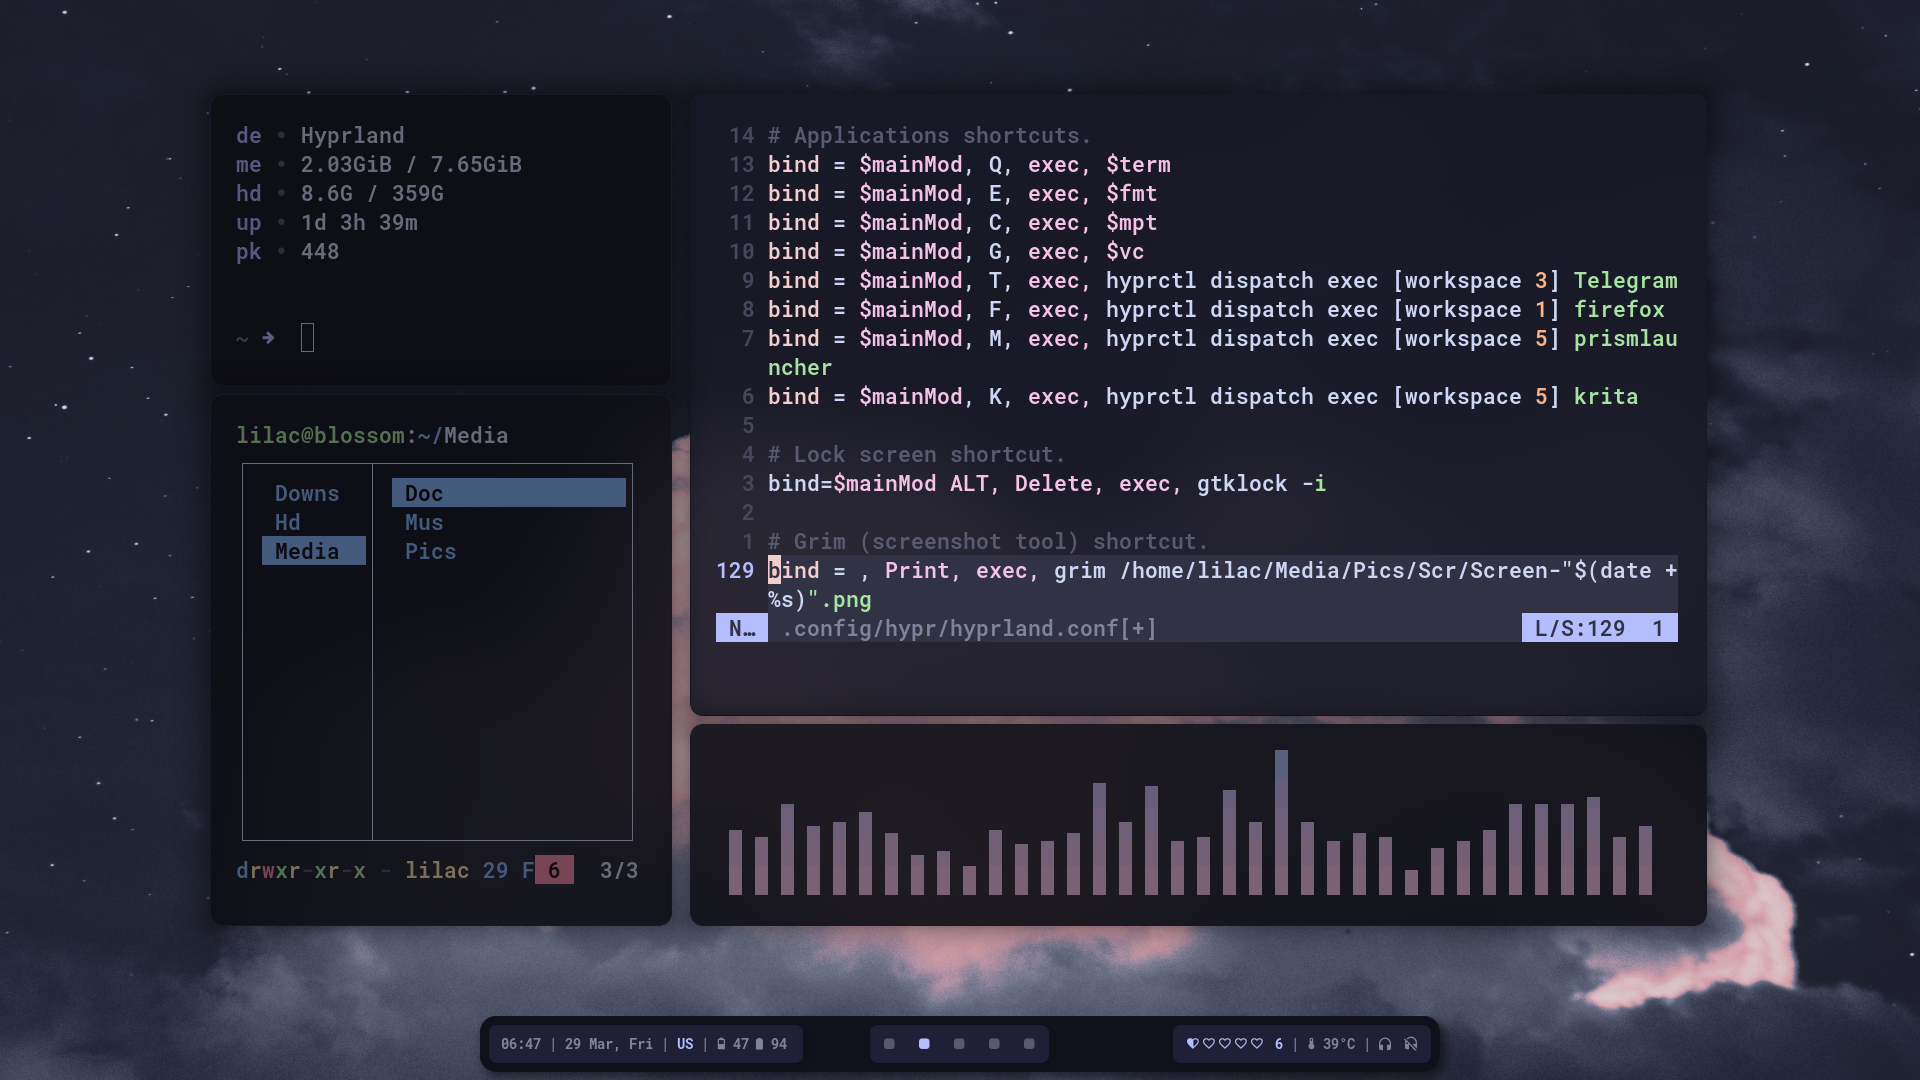Open the Mus folder in Media
1920x1080 pixels.
(x=424, y=522)
